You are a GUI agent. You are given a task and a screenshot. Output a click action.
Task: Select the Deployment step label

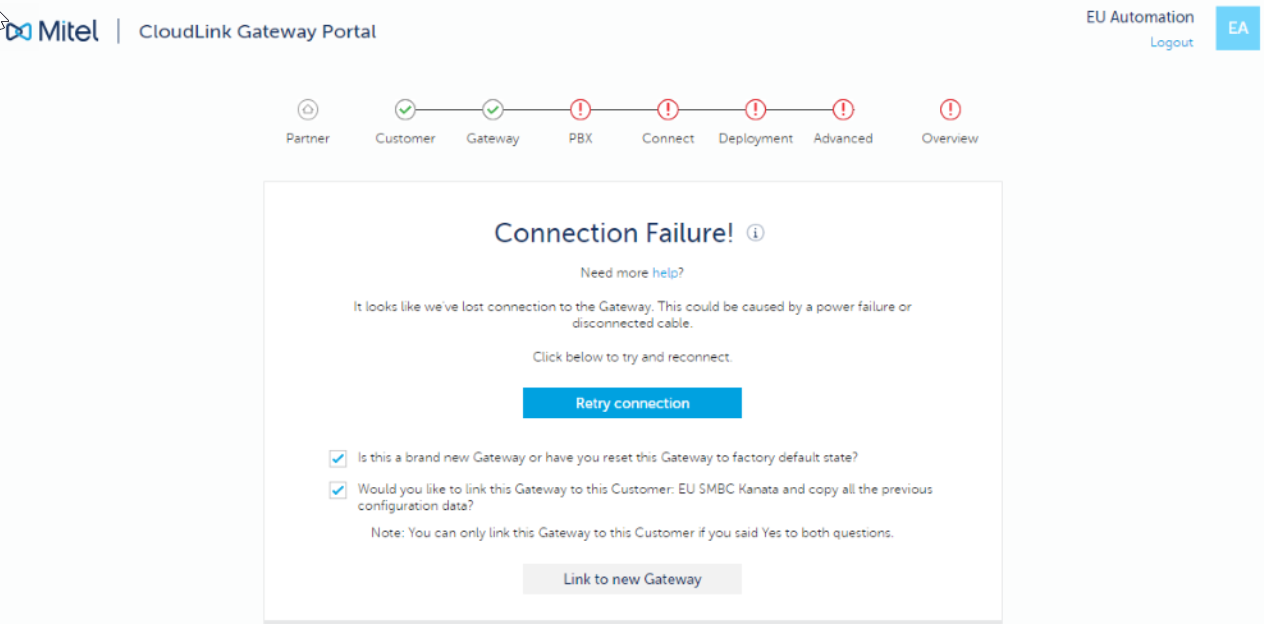[756, 139]
